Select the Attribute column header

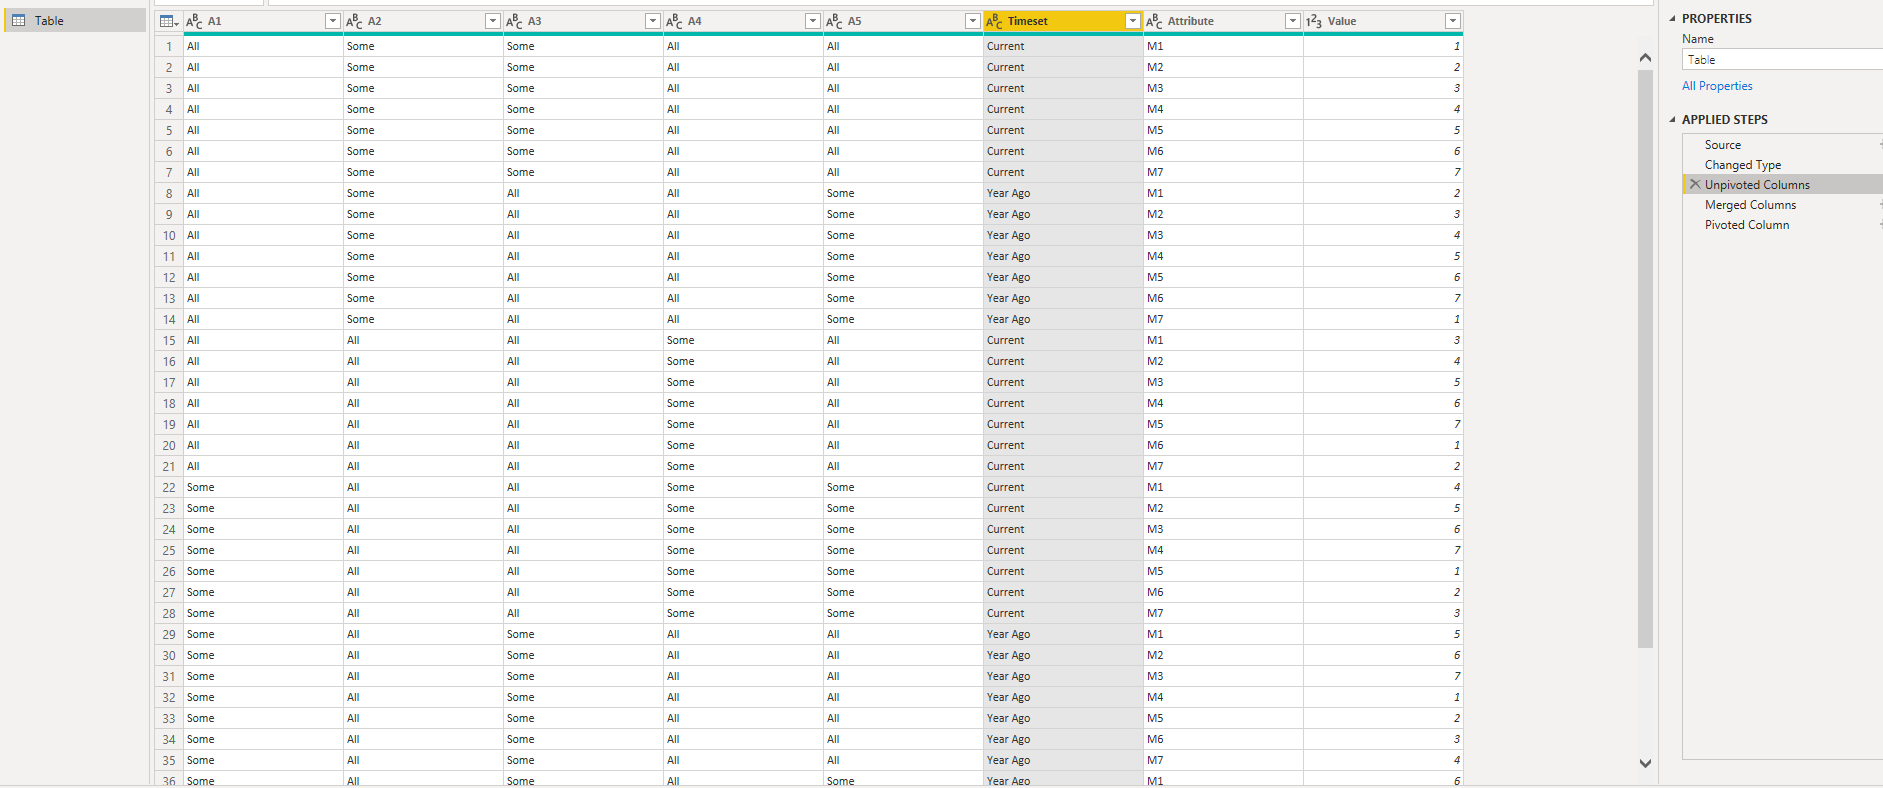pos(1223,21)
